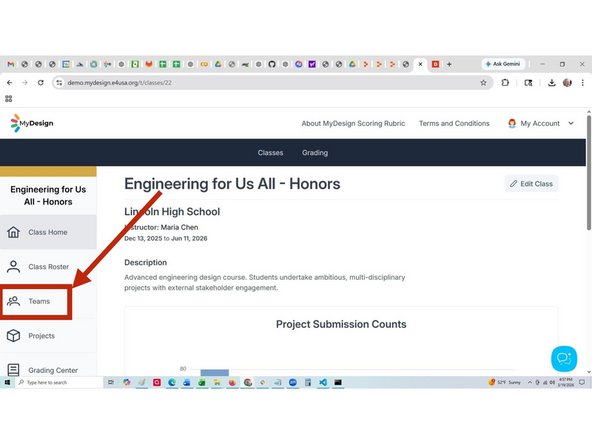
Task: Open About MyDesign Scoring Rubric link
Action: click(x=353, y=123)
